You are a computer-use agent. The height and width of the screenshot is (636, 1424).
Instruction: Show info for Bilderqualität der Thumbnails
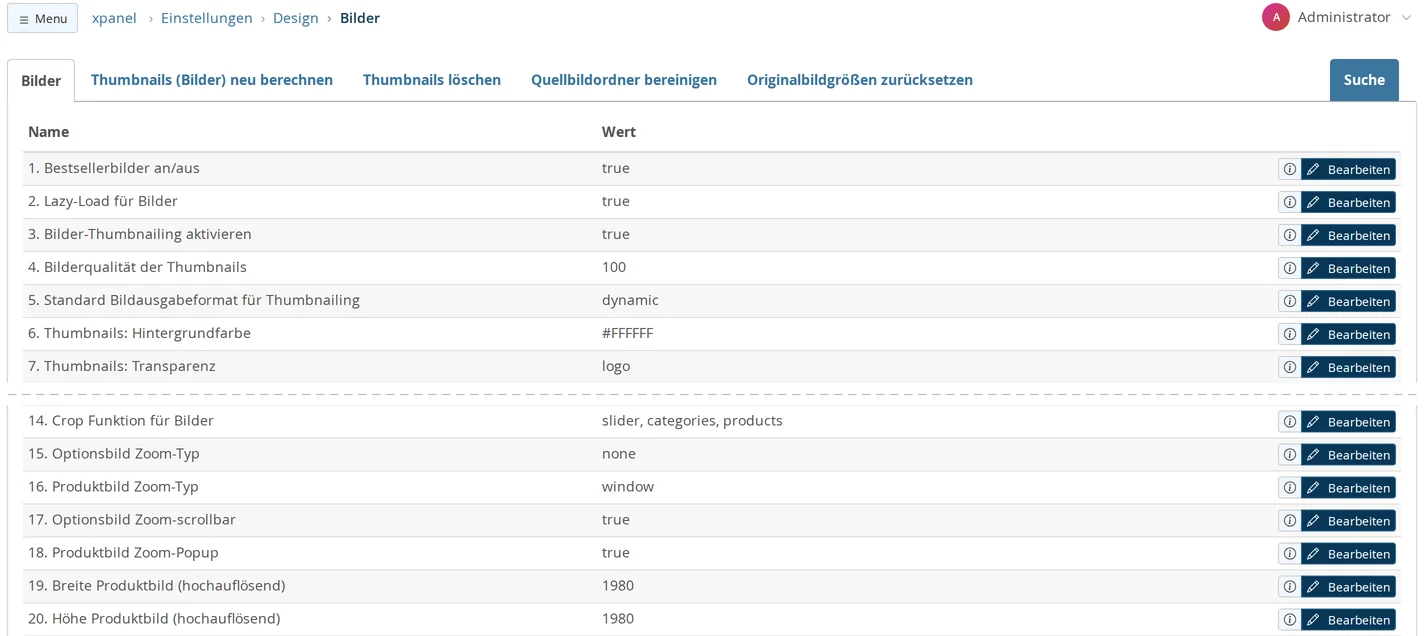(1289, 268)
